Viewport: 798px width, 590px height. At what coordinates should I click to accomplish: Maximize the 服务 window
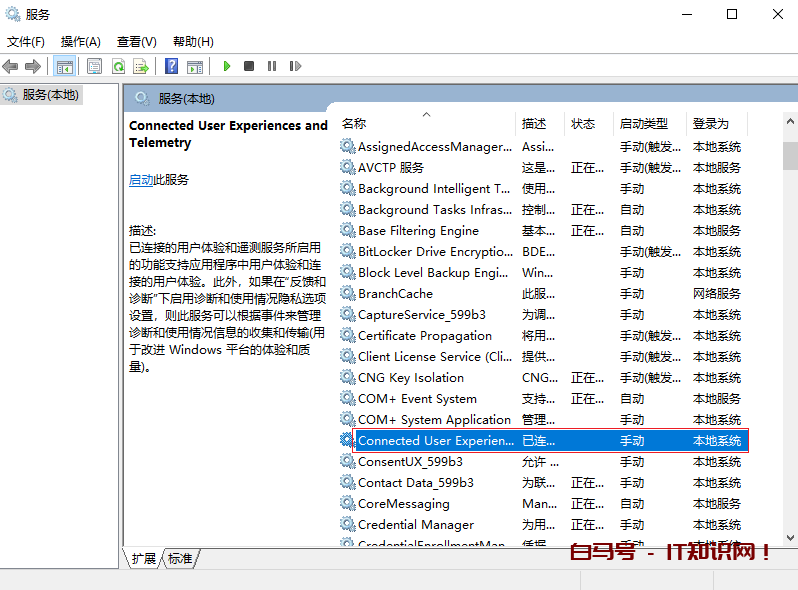732,14
